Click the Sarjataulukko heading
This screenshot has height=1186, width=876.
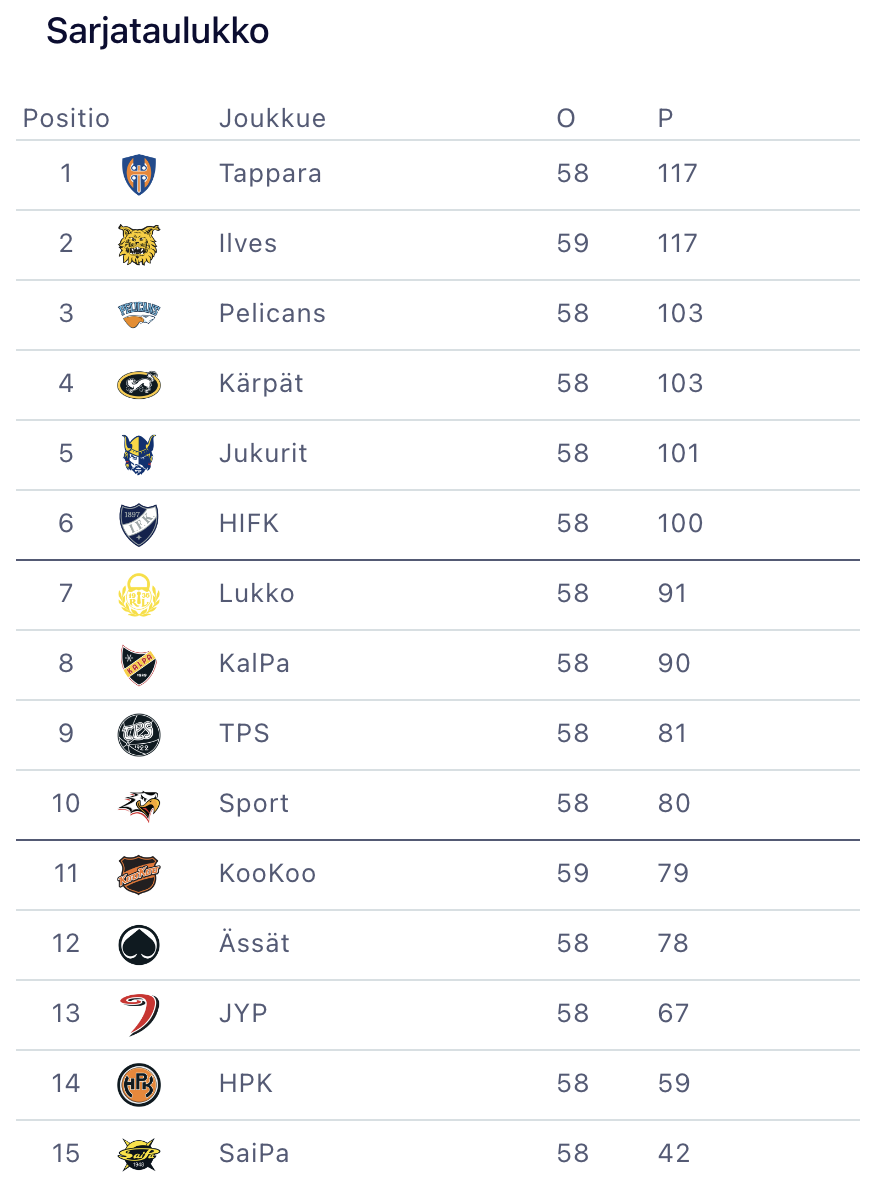(x=158, y=32)
